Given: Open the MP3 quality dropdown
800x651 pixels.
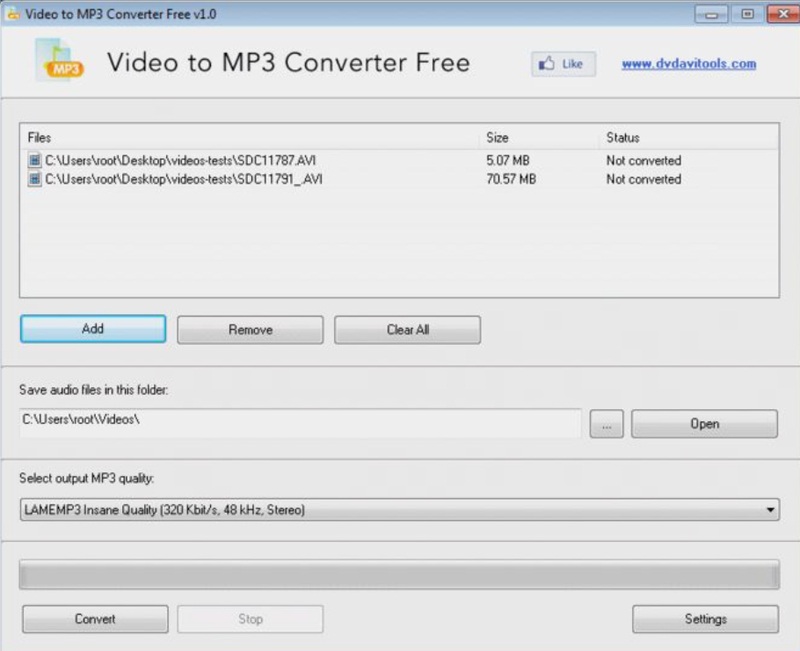Looking at the screenshot, I should (x=400, y=509).
